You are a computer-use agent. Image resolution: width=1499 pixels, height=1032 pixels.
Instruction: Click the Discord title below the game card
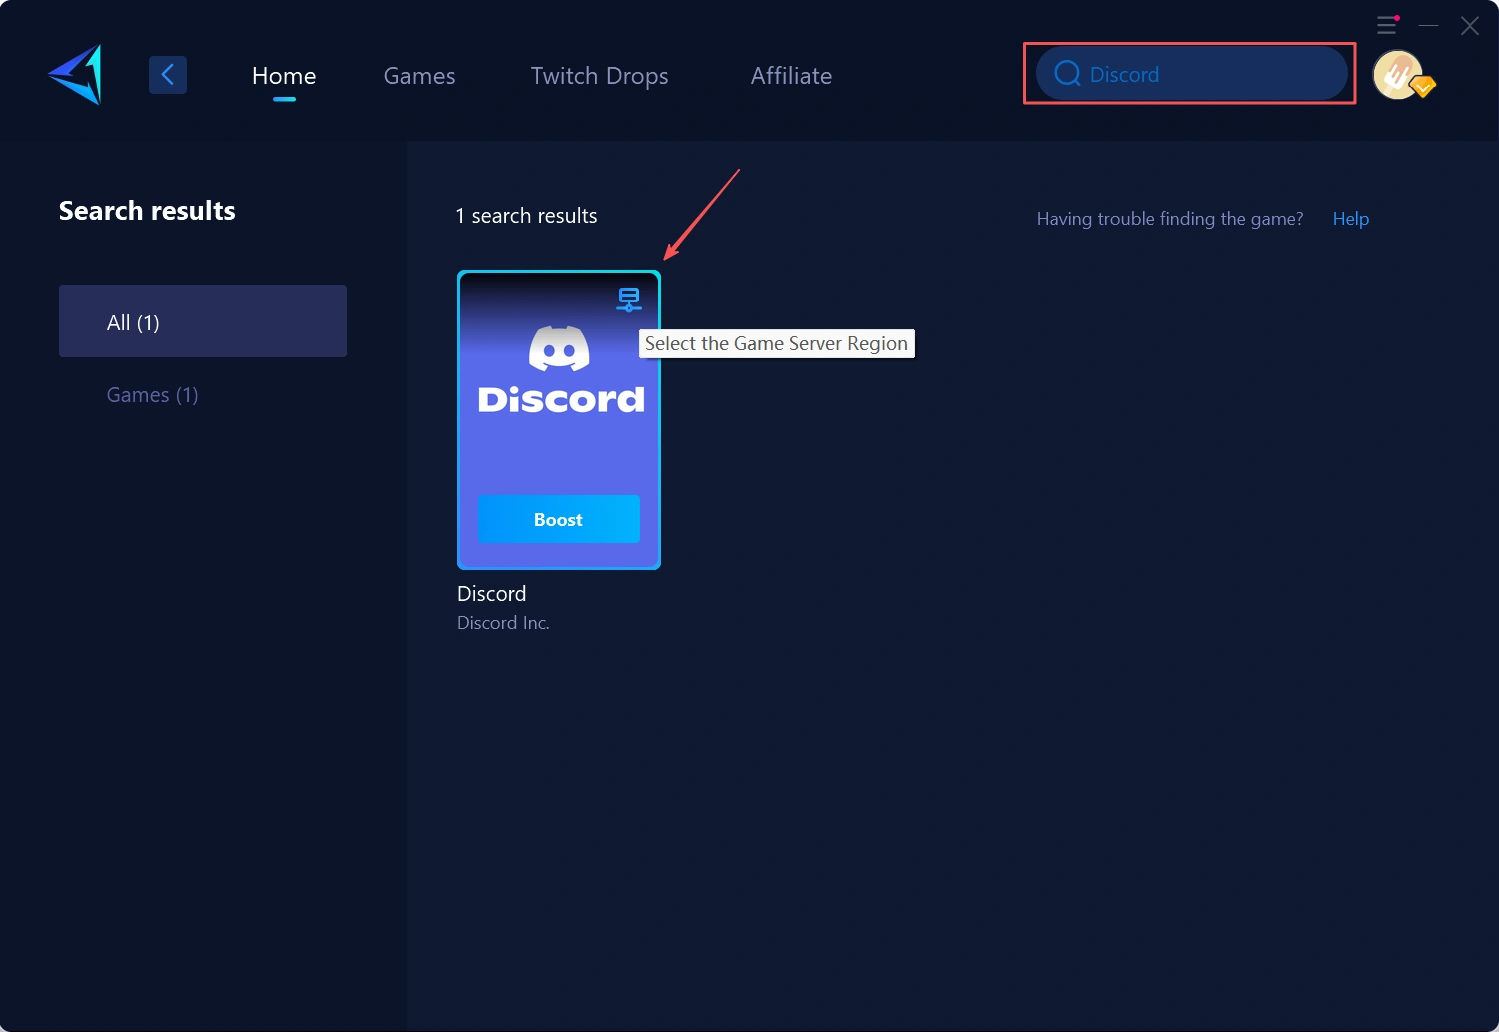click(491, 593)
